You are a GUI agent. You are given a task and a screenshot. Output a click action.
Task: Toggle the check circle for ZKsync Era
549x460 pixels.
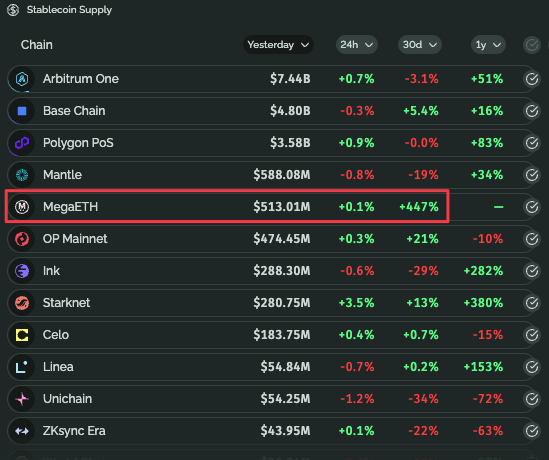[532, 431]
